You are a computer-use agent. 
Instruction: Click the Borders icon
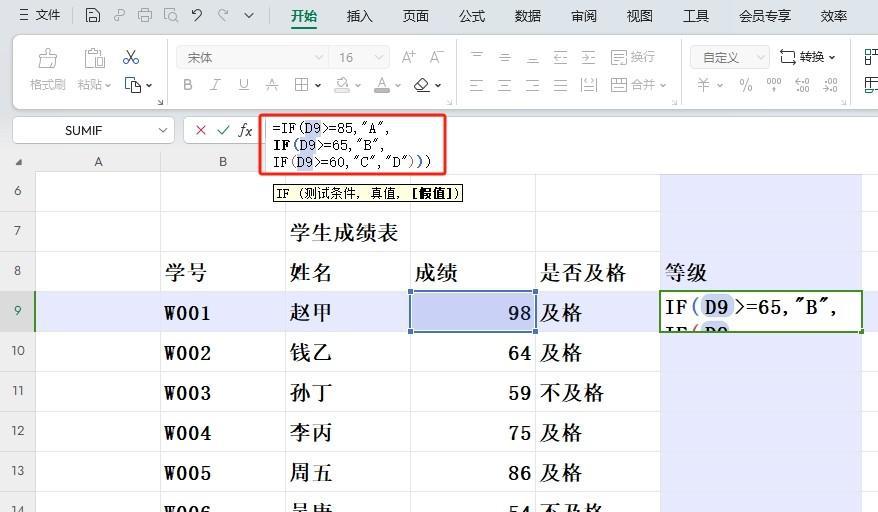[x=301, y=85]
